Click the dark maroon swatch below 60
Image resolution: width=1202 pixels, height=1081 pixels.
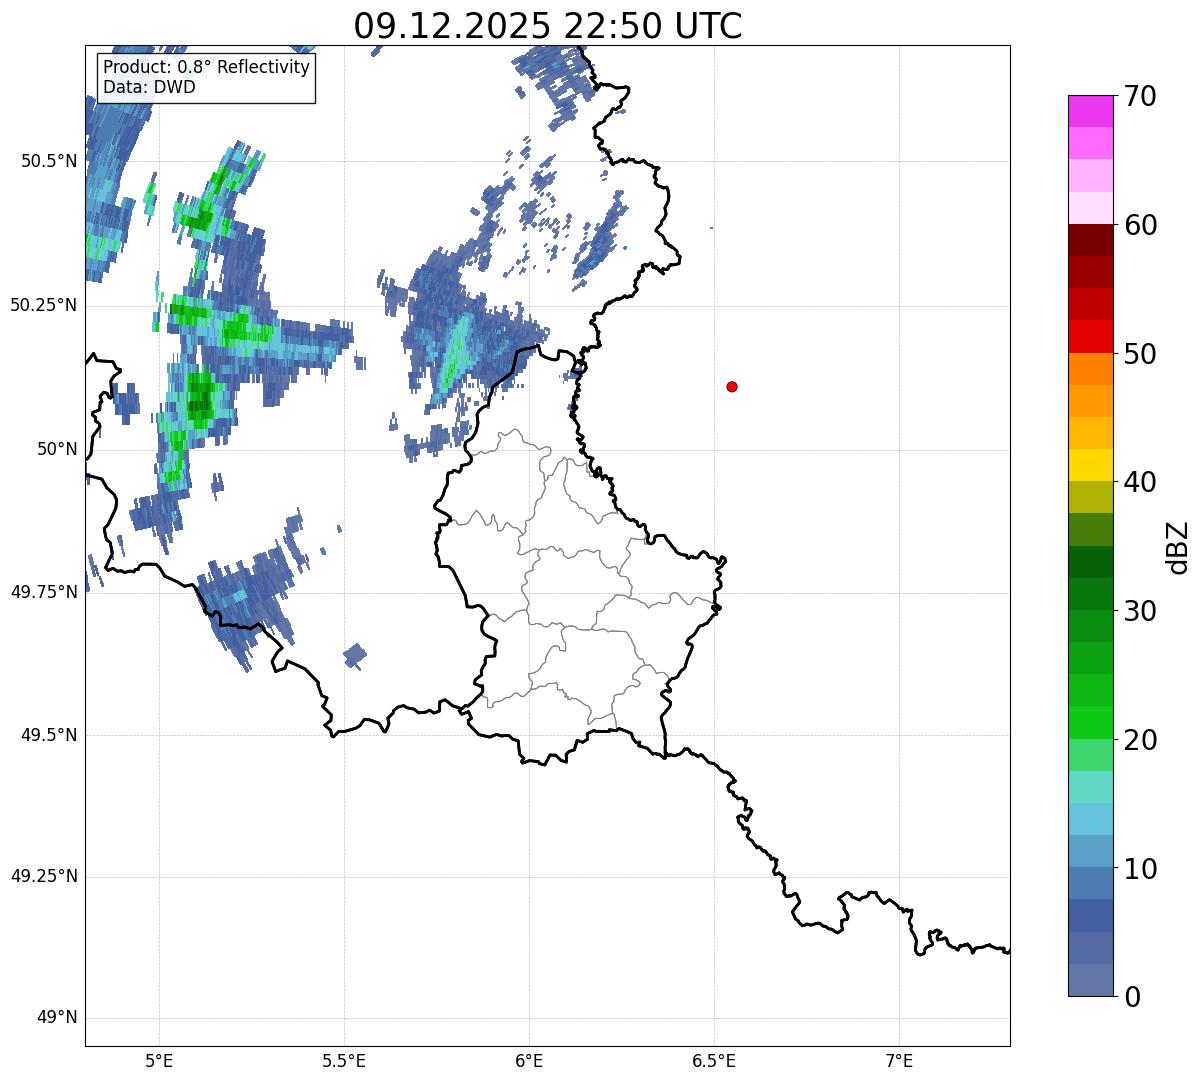click(1091, 240)
